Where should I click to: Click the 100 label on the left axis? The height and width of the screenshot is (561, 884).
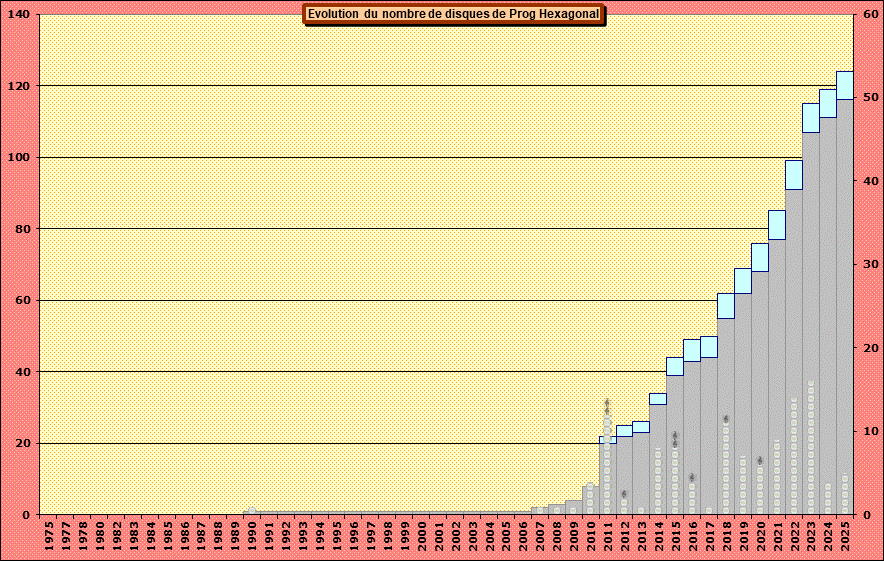pos(18,157)
